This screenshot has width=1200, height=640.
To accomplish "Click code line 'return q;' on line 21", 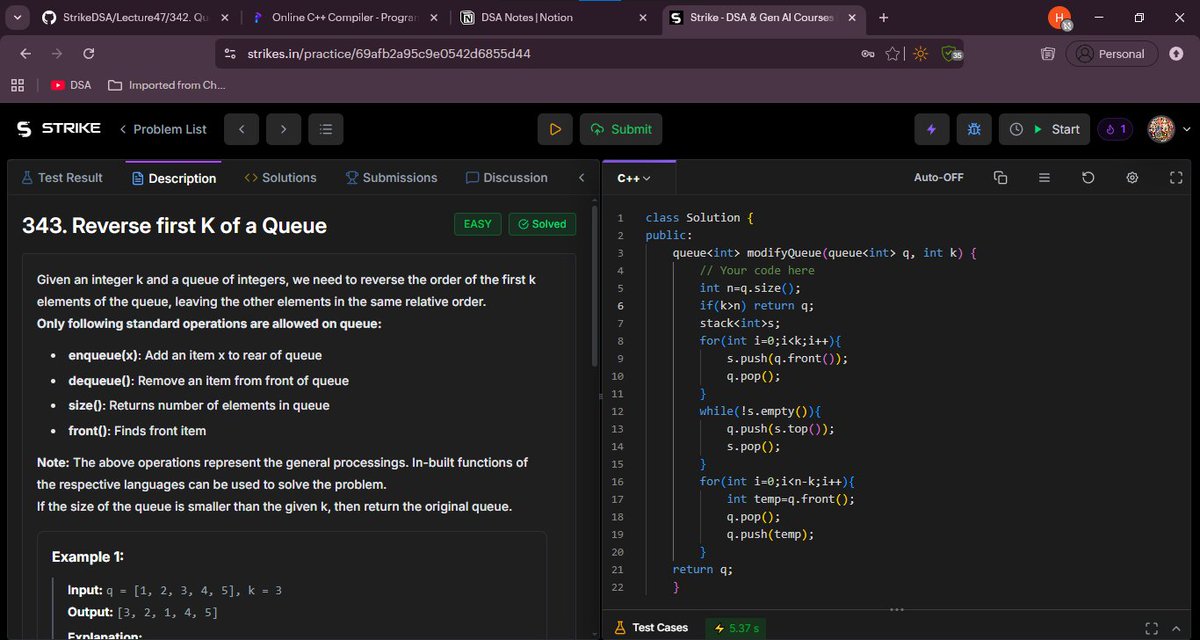I will [x=702, y=569].
